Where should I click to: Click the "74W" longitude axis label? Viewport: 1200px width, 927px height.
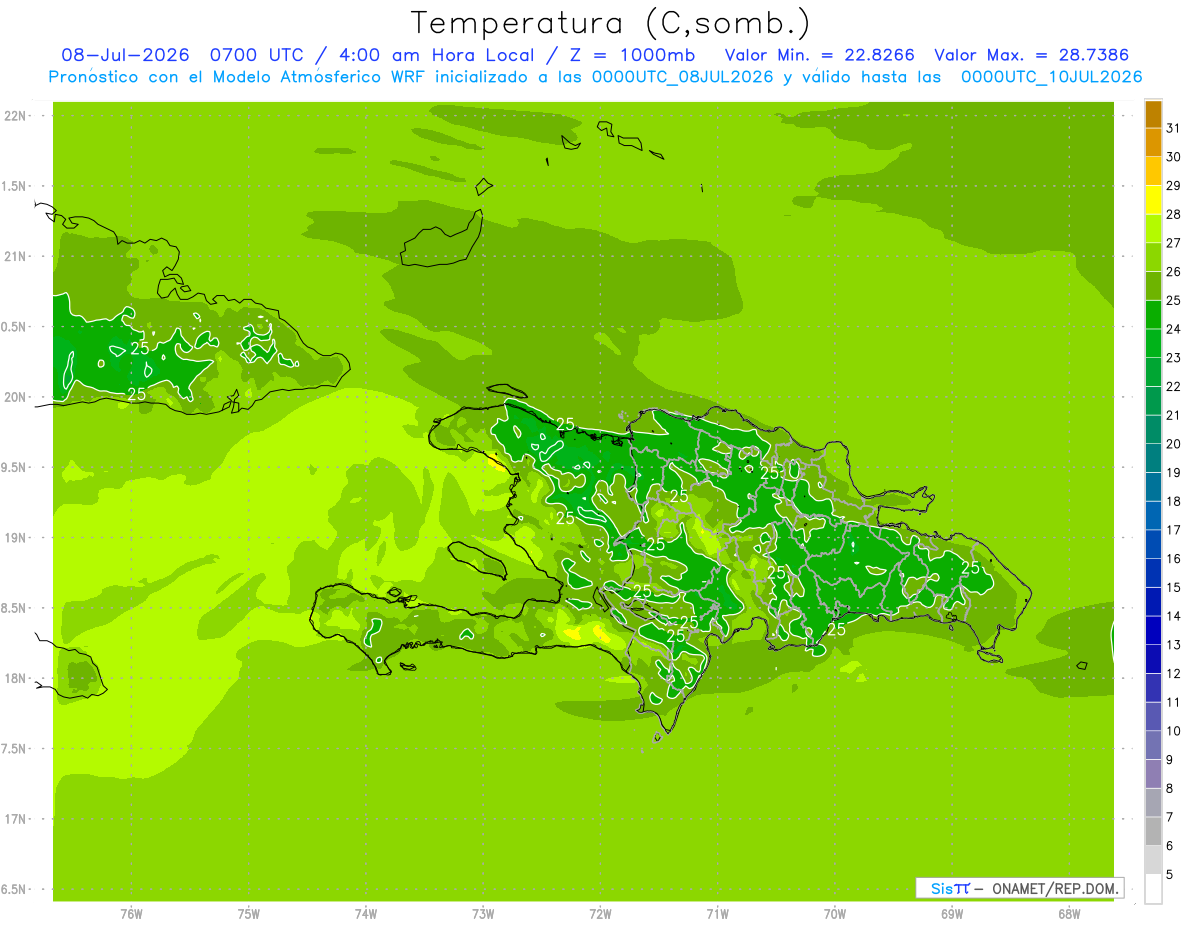(365, 913)
